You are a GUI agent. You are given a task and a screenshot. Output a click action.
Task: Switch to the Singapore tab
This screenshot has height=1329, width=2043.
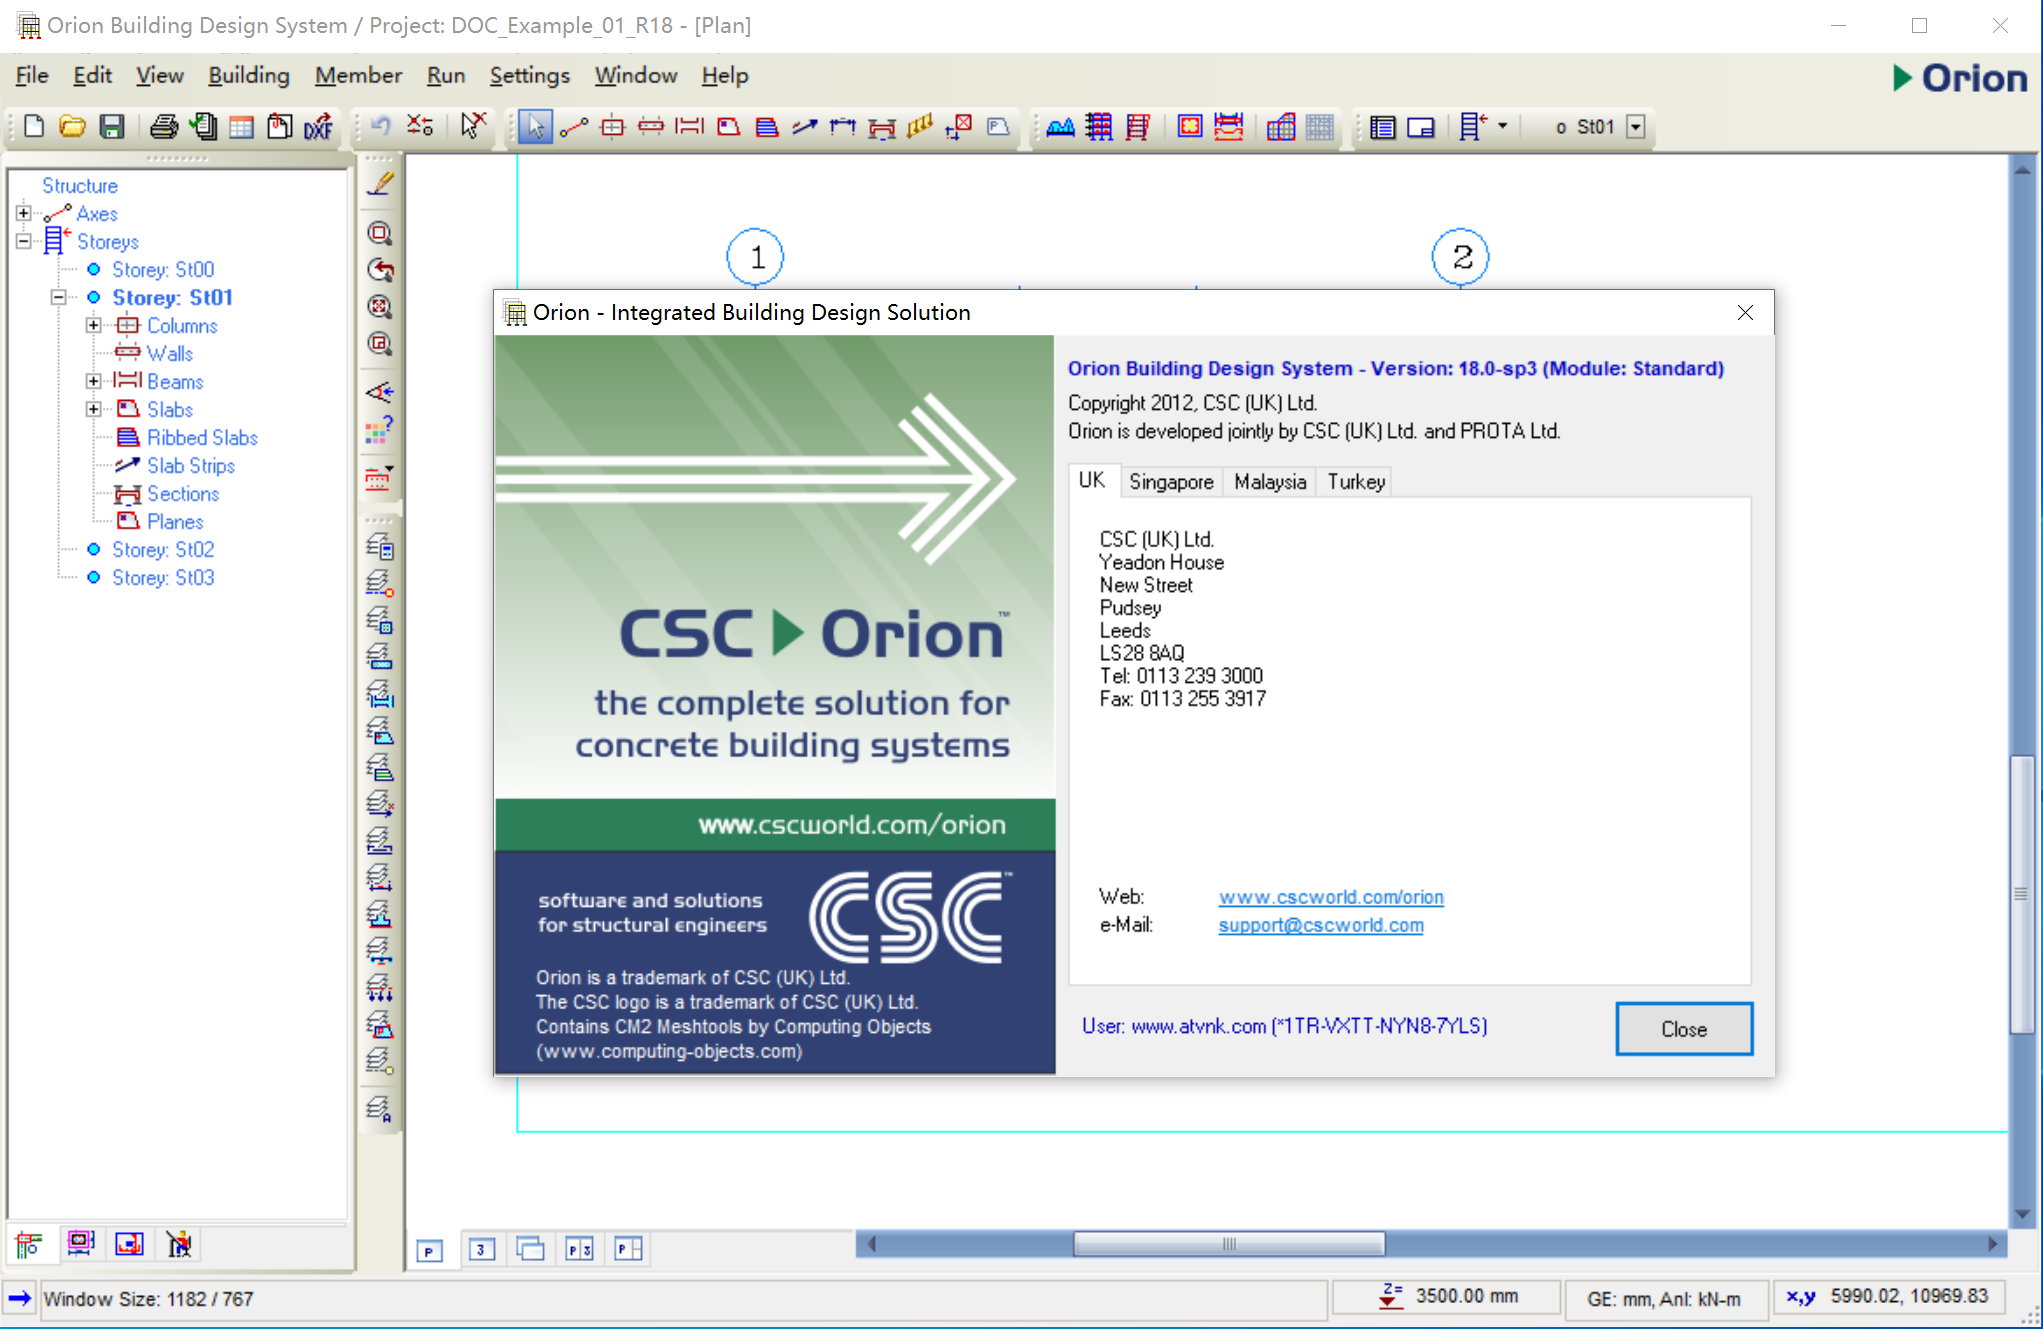[x=1171, y=482]
